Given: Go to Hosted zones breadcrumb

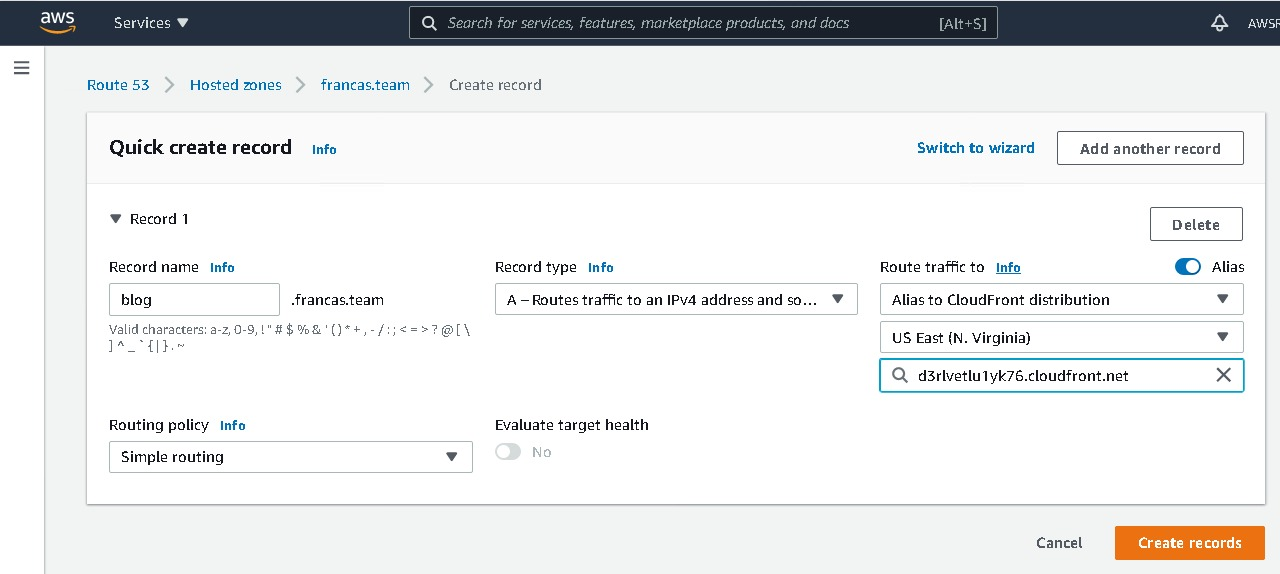Looking at the screenshot, I should tap(236, 85).
